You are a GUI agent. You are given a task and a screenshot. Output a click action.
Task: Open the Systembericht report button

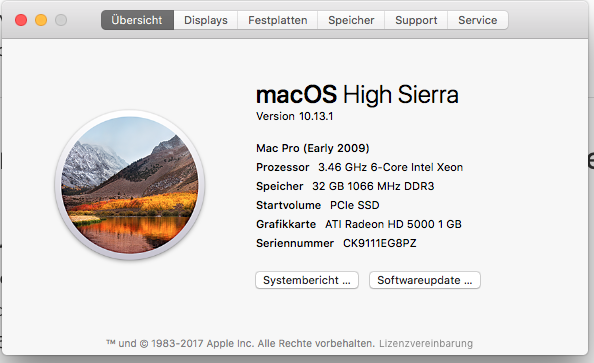coord(307,280)
